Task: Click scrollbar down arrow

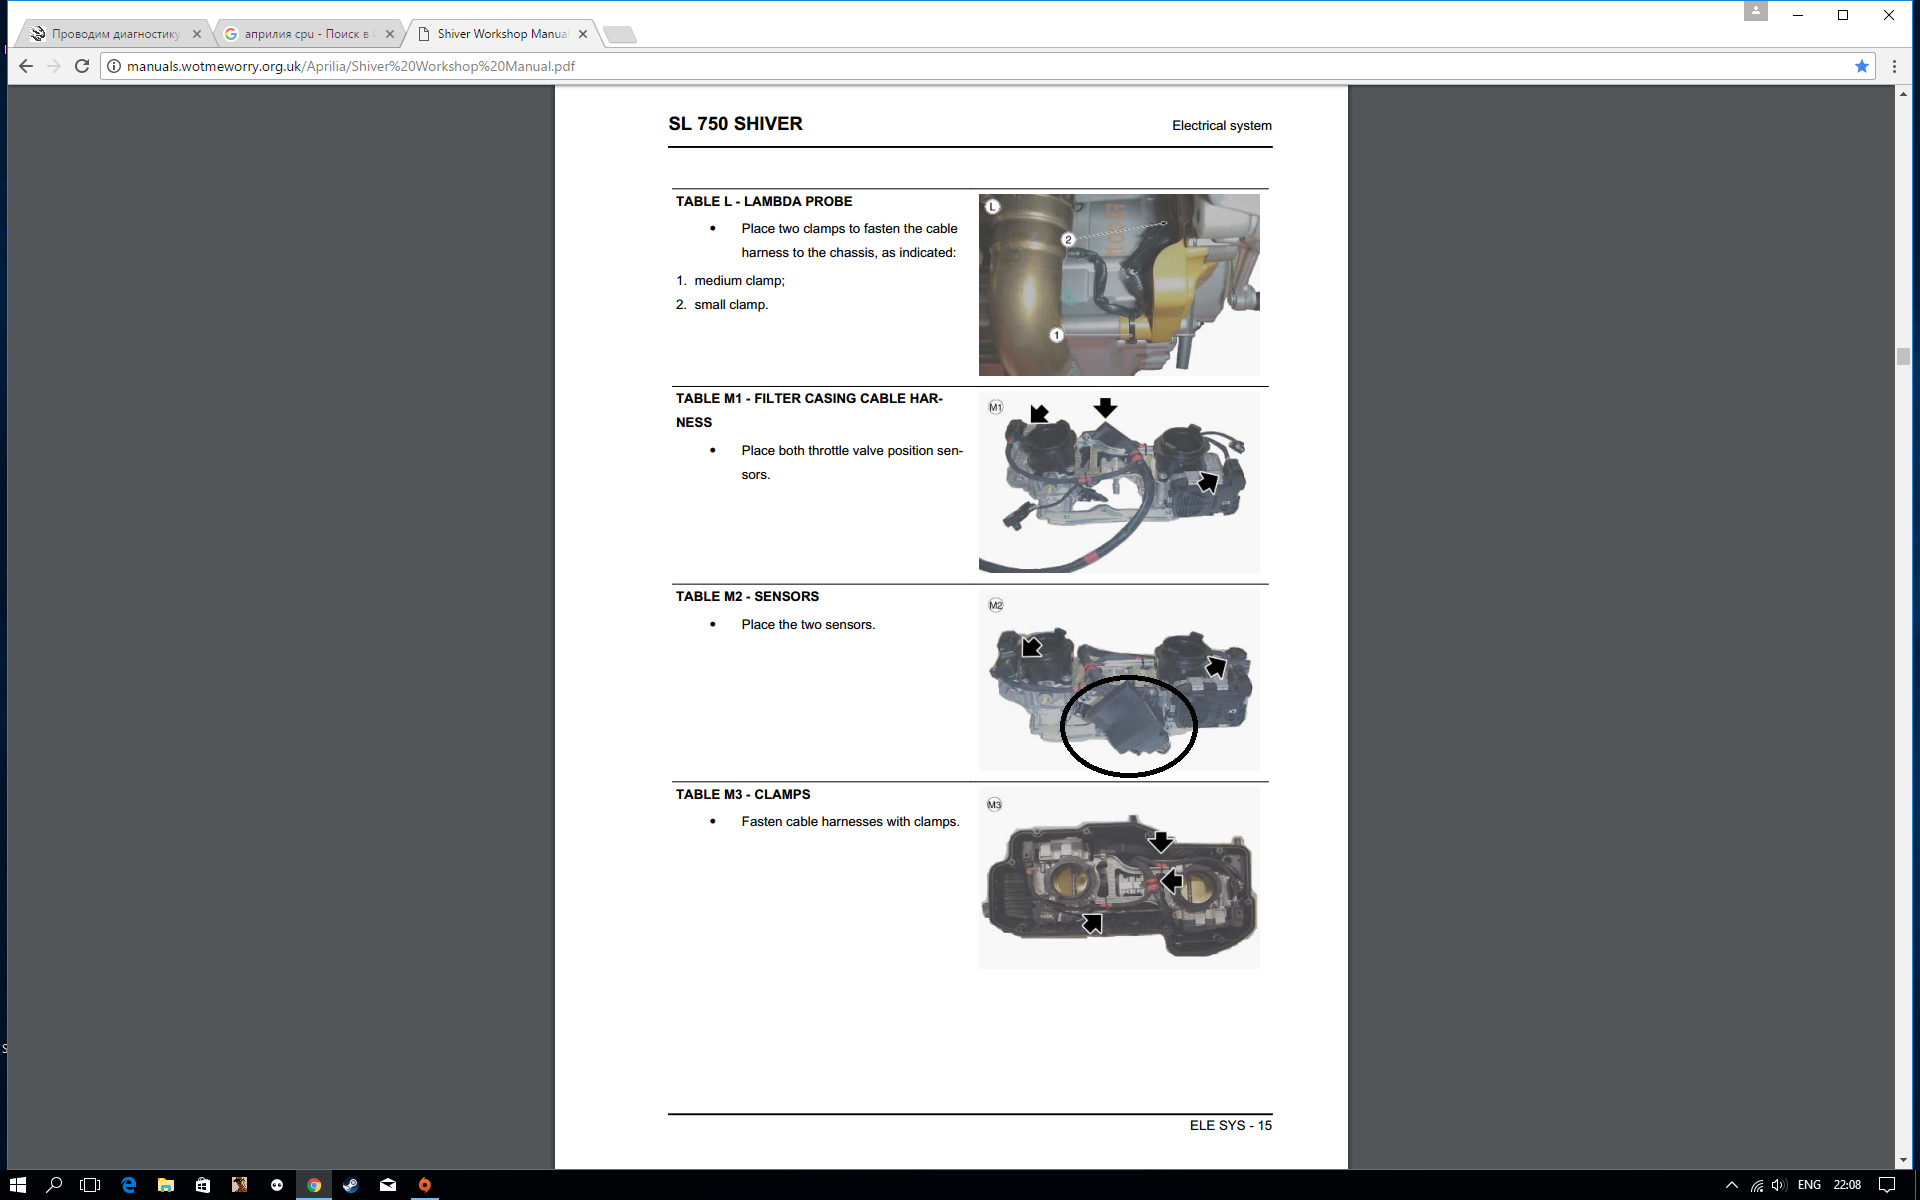Action: (x=1902, y=1160)
